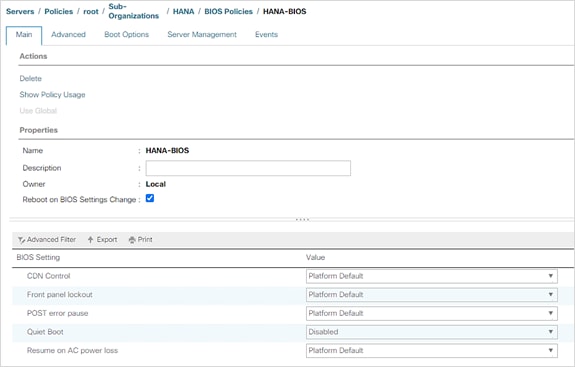This screenshot has height=367, width=575.
Task: Switch to the Advanced tab
Action: (68, 34)
